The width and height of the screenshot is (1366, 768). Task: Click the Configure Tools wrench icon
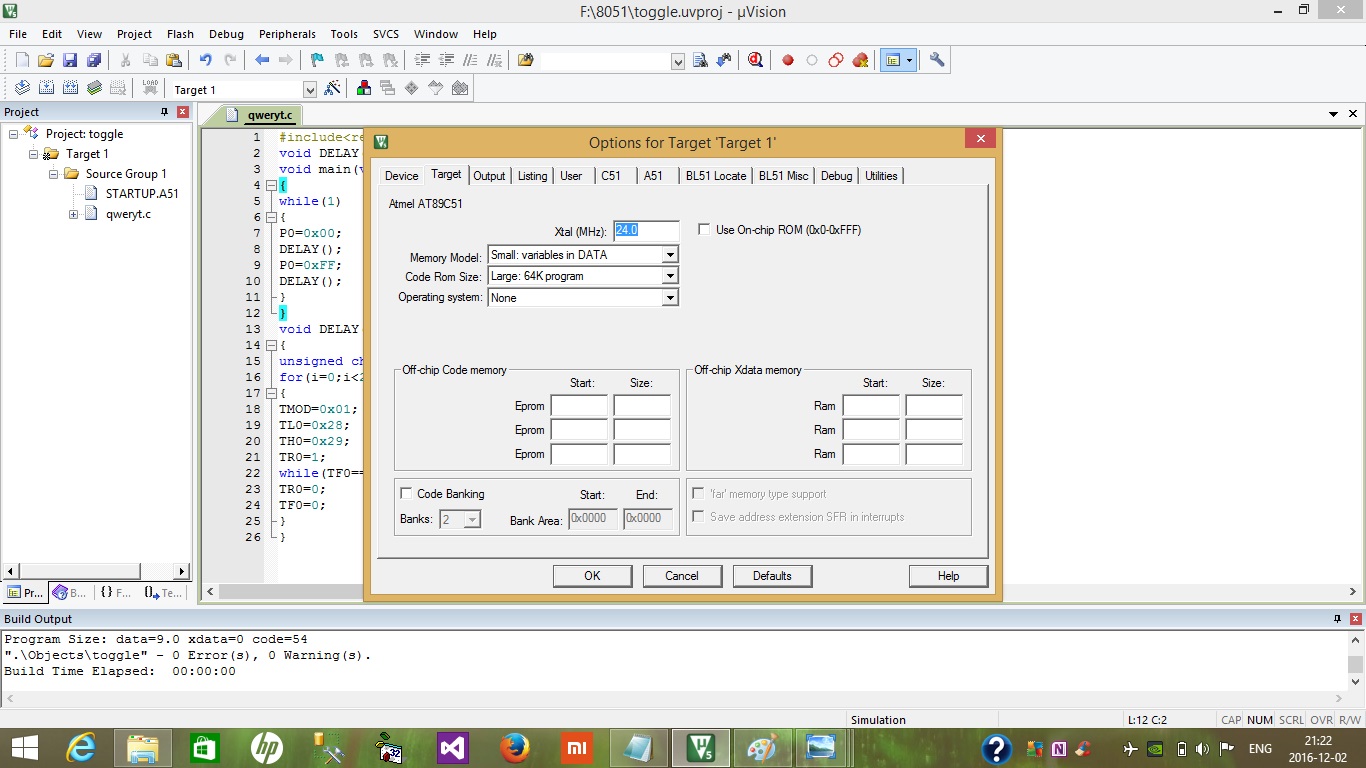936,59
